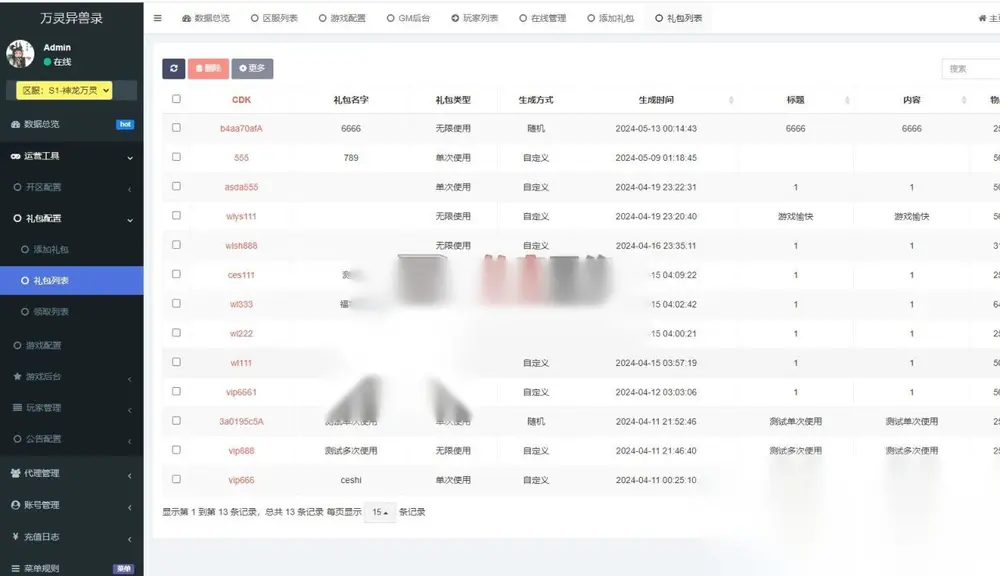1000x576 pixels.
Task: Sort by the 标题 column sort arrows
Action: (847, 100)
